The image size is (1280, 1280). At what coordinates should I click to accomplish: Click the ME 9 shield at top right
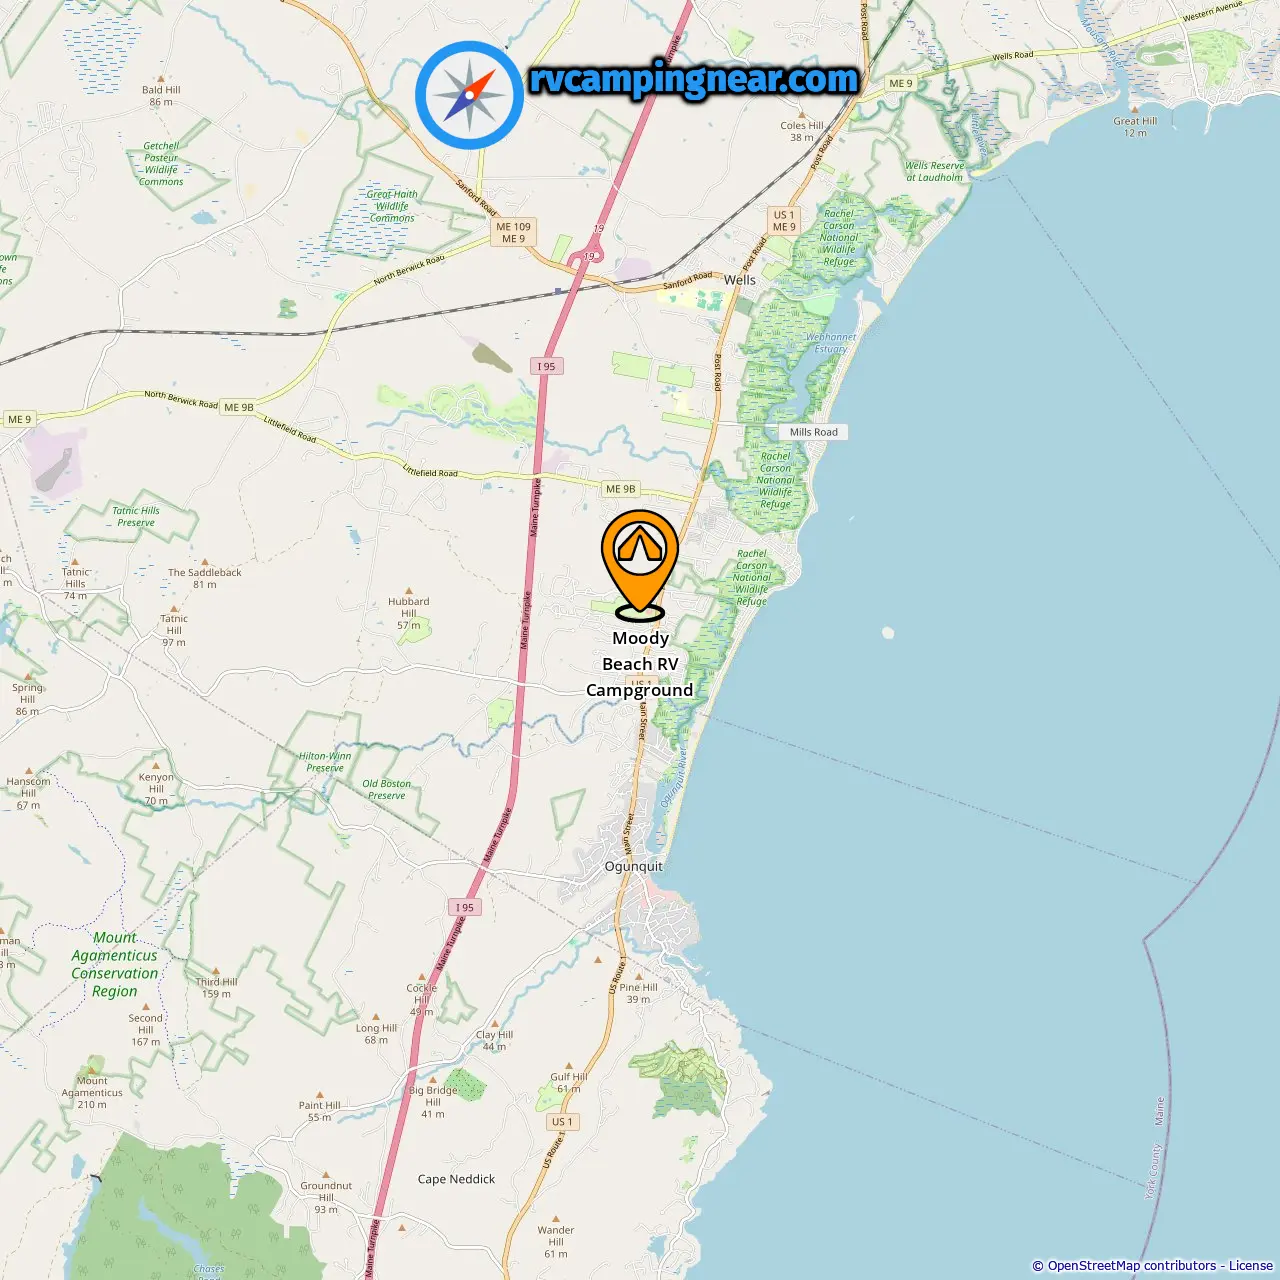901,83
